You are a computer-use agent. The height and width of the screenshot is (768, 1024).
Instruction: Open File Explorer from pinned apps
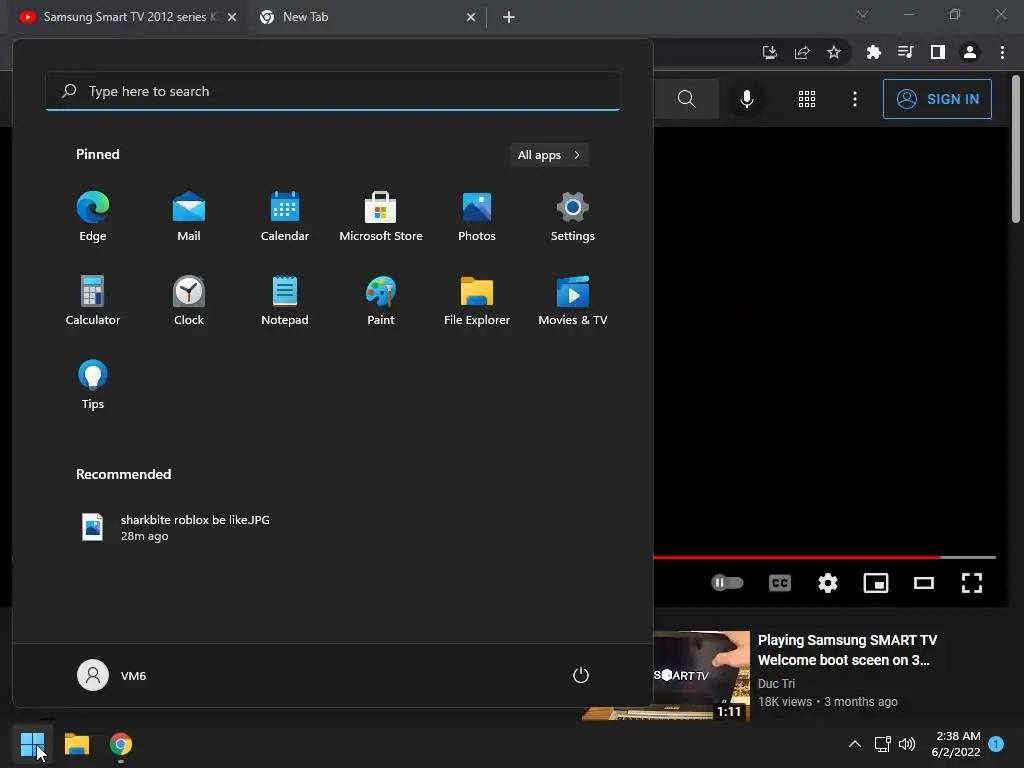coord(477,301)
